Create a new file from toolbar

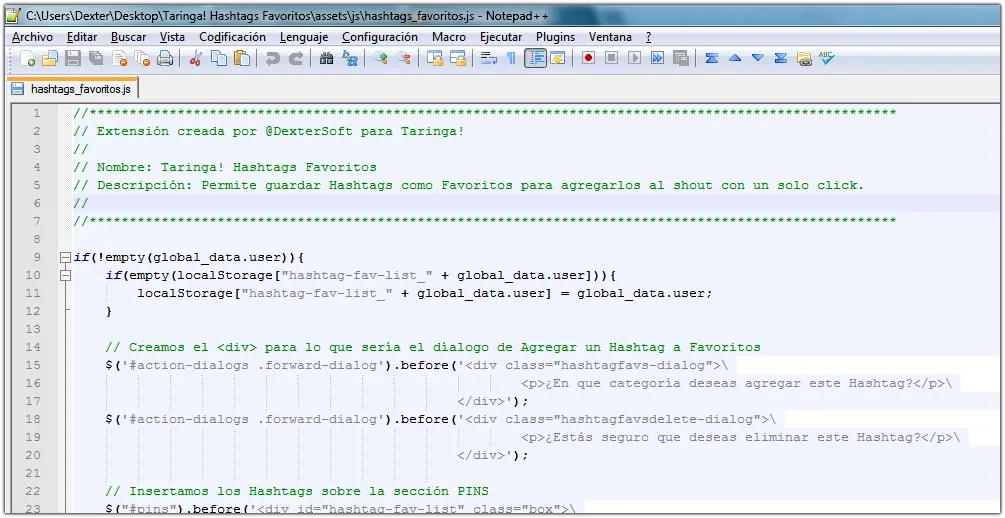[27, 59]
